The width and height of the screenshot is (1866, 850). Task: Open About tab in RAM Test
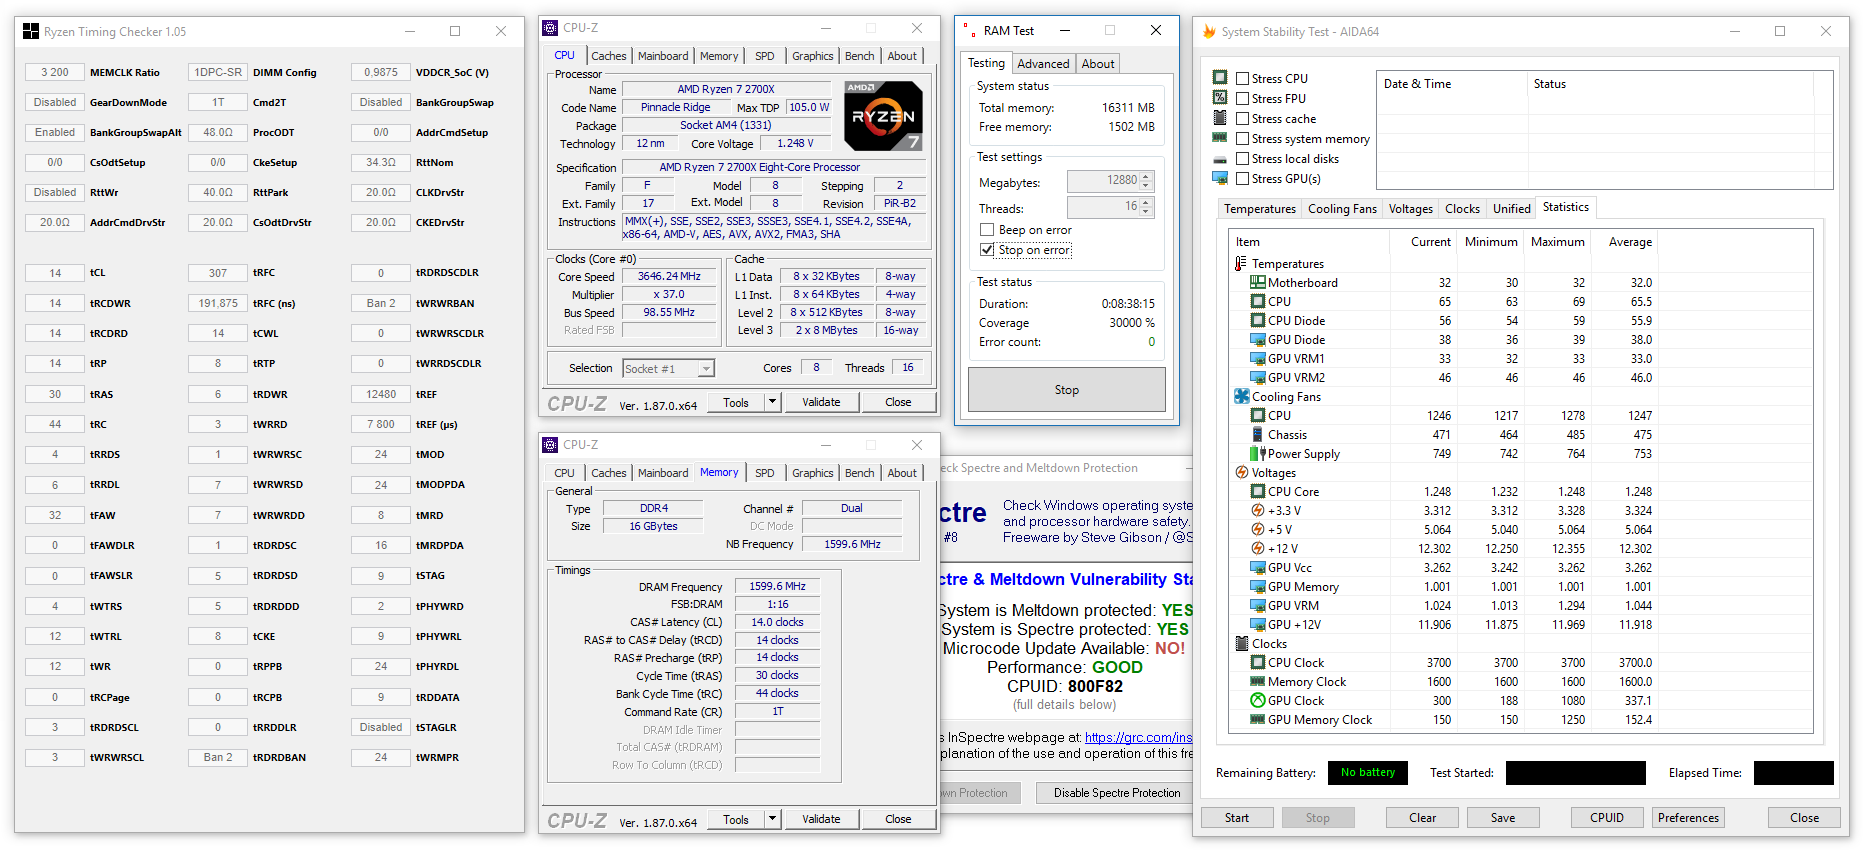tap(1098, 64)
